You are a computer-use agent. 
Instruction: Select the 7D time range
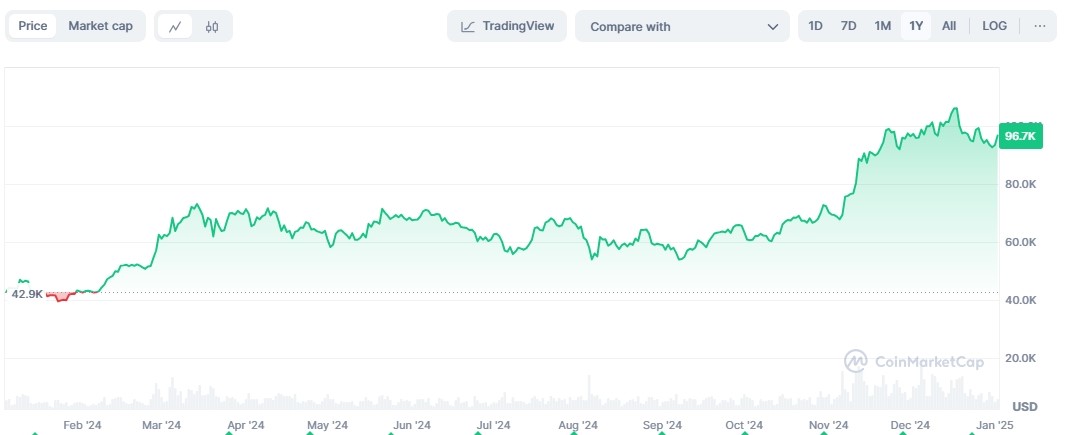(x=848, y=26)
